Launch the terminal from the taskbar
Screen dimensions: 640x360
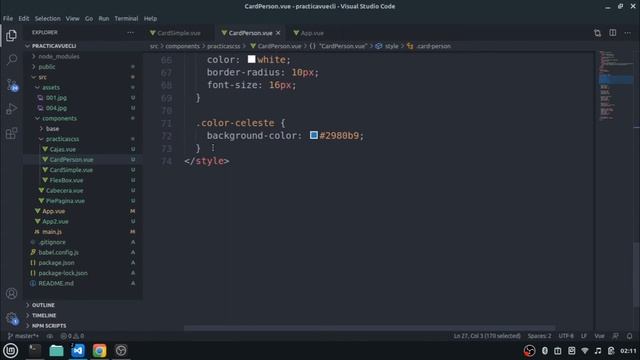[35, 351]
